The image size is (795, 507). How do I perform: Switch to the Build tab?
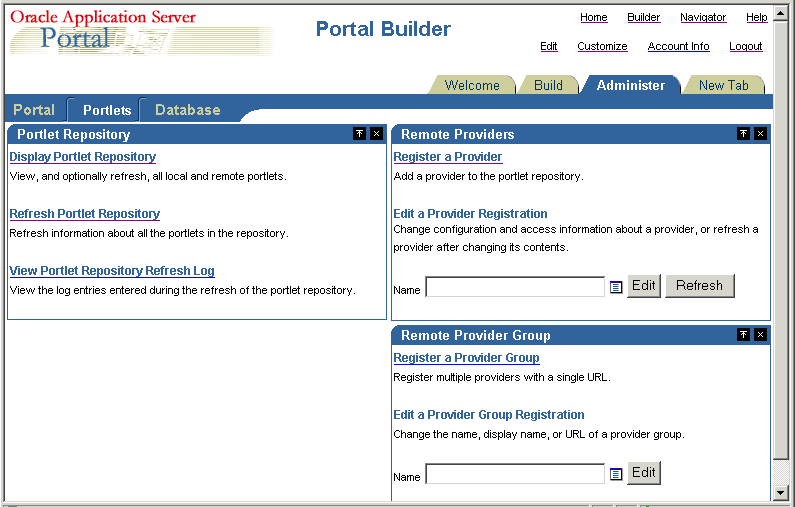[548, 85]
